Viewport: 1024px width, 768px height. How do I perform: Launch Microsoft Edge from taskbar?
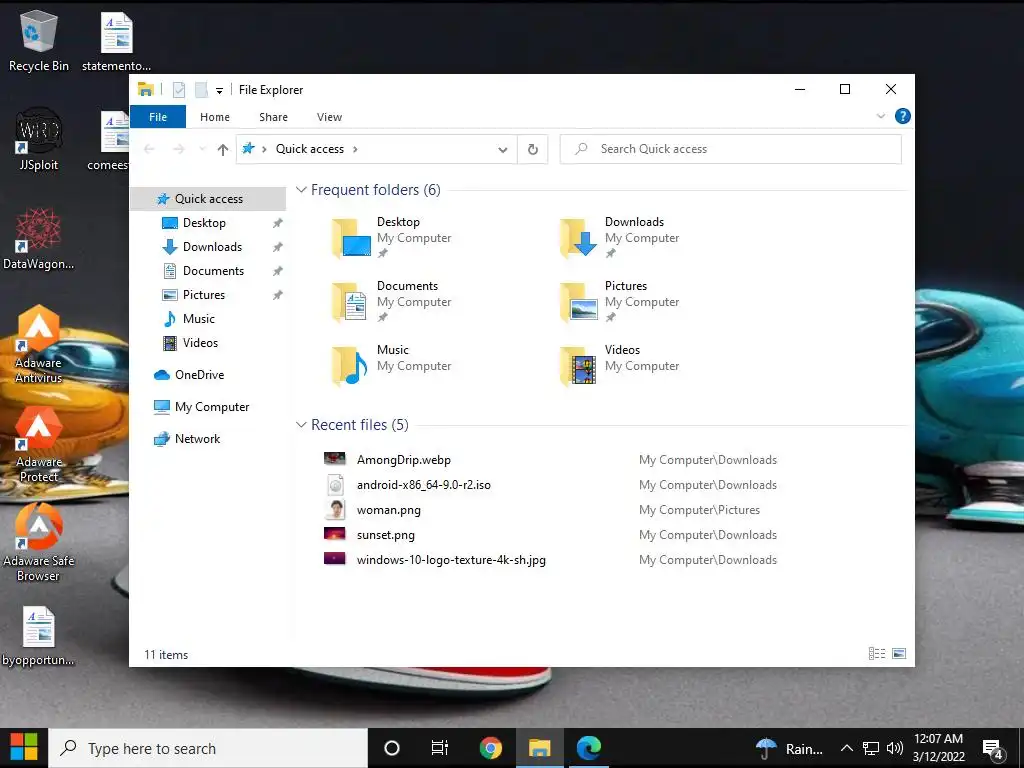tap(589, 748)
